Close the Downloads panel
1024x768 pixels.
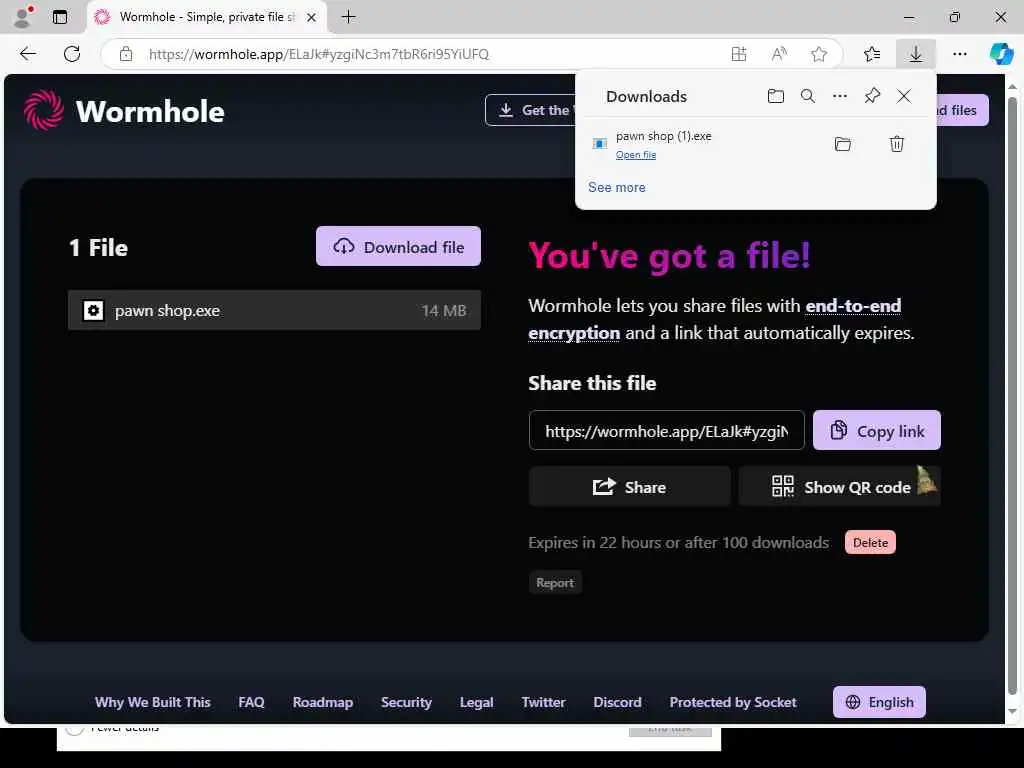coord(904,97)
